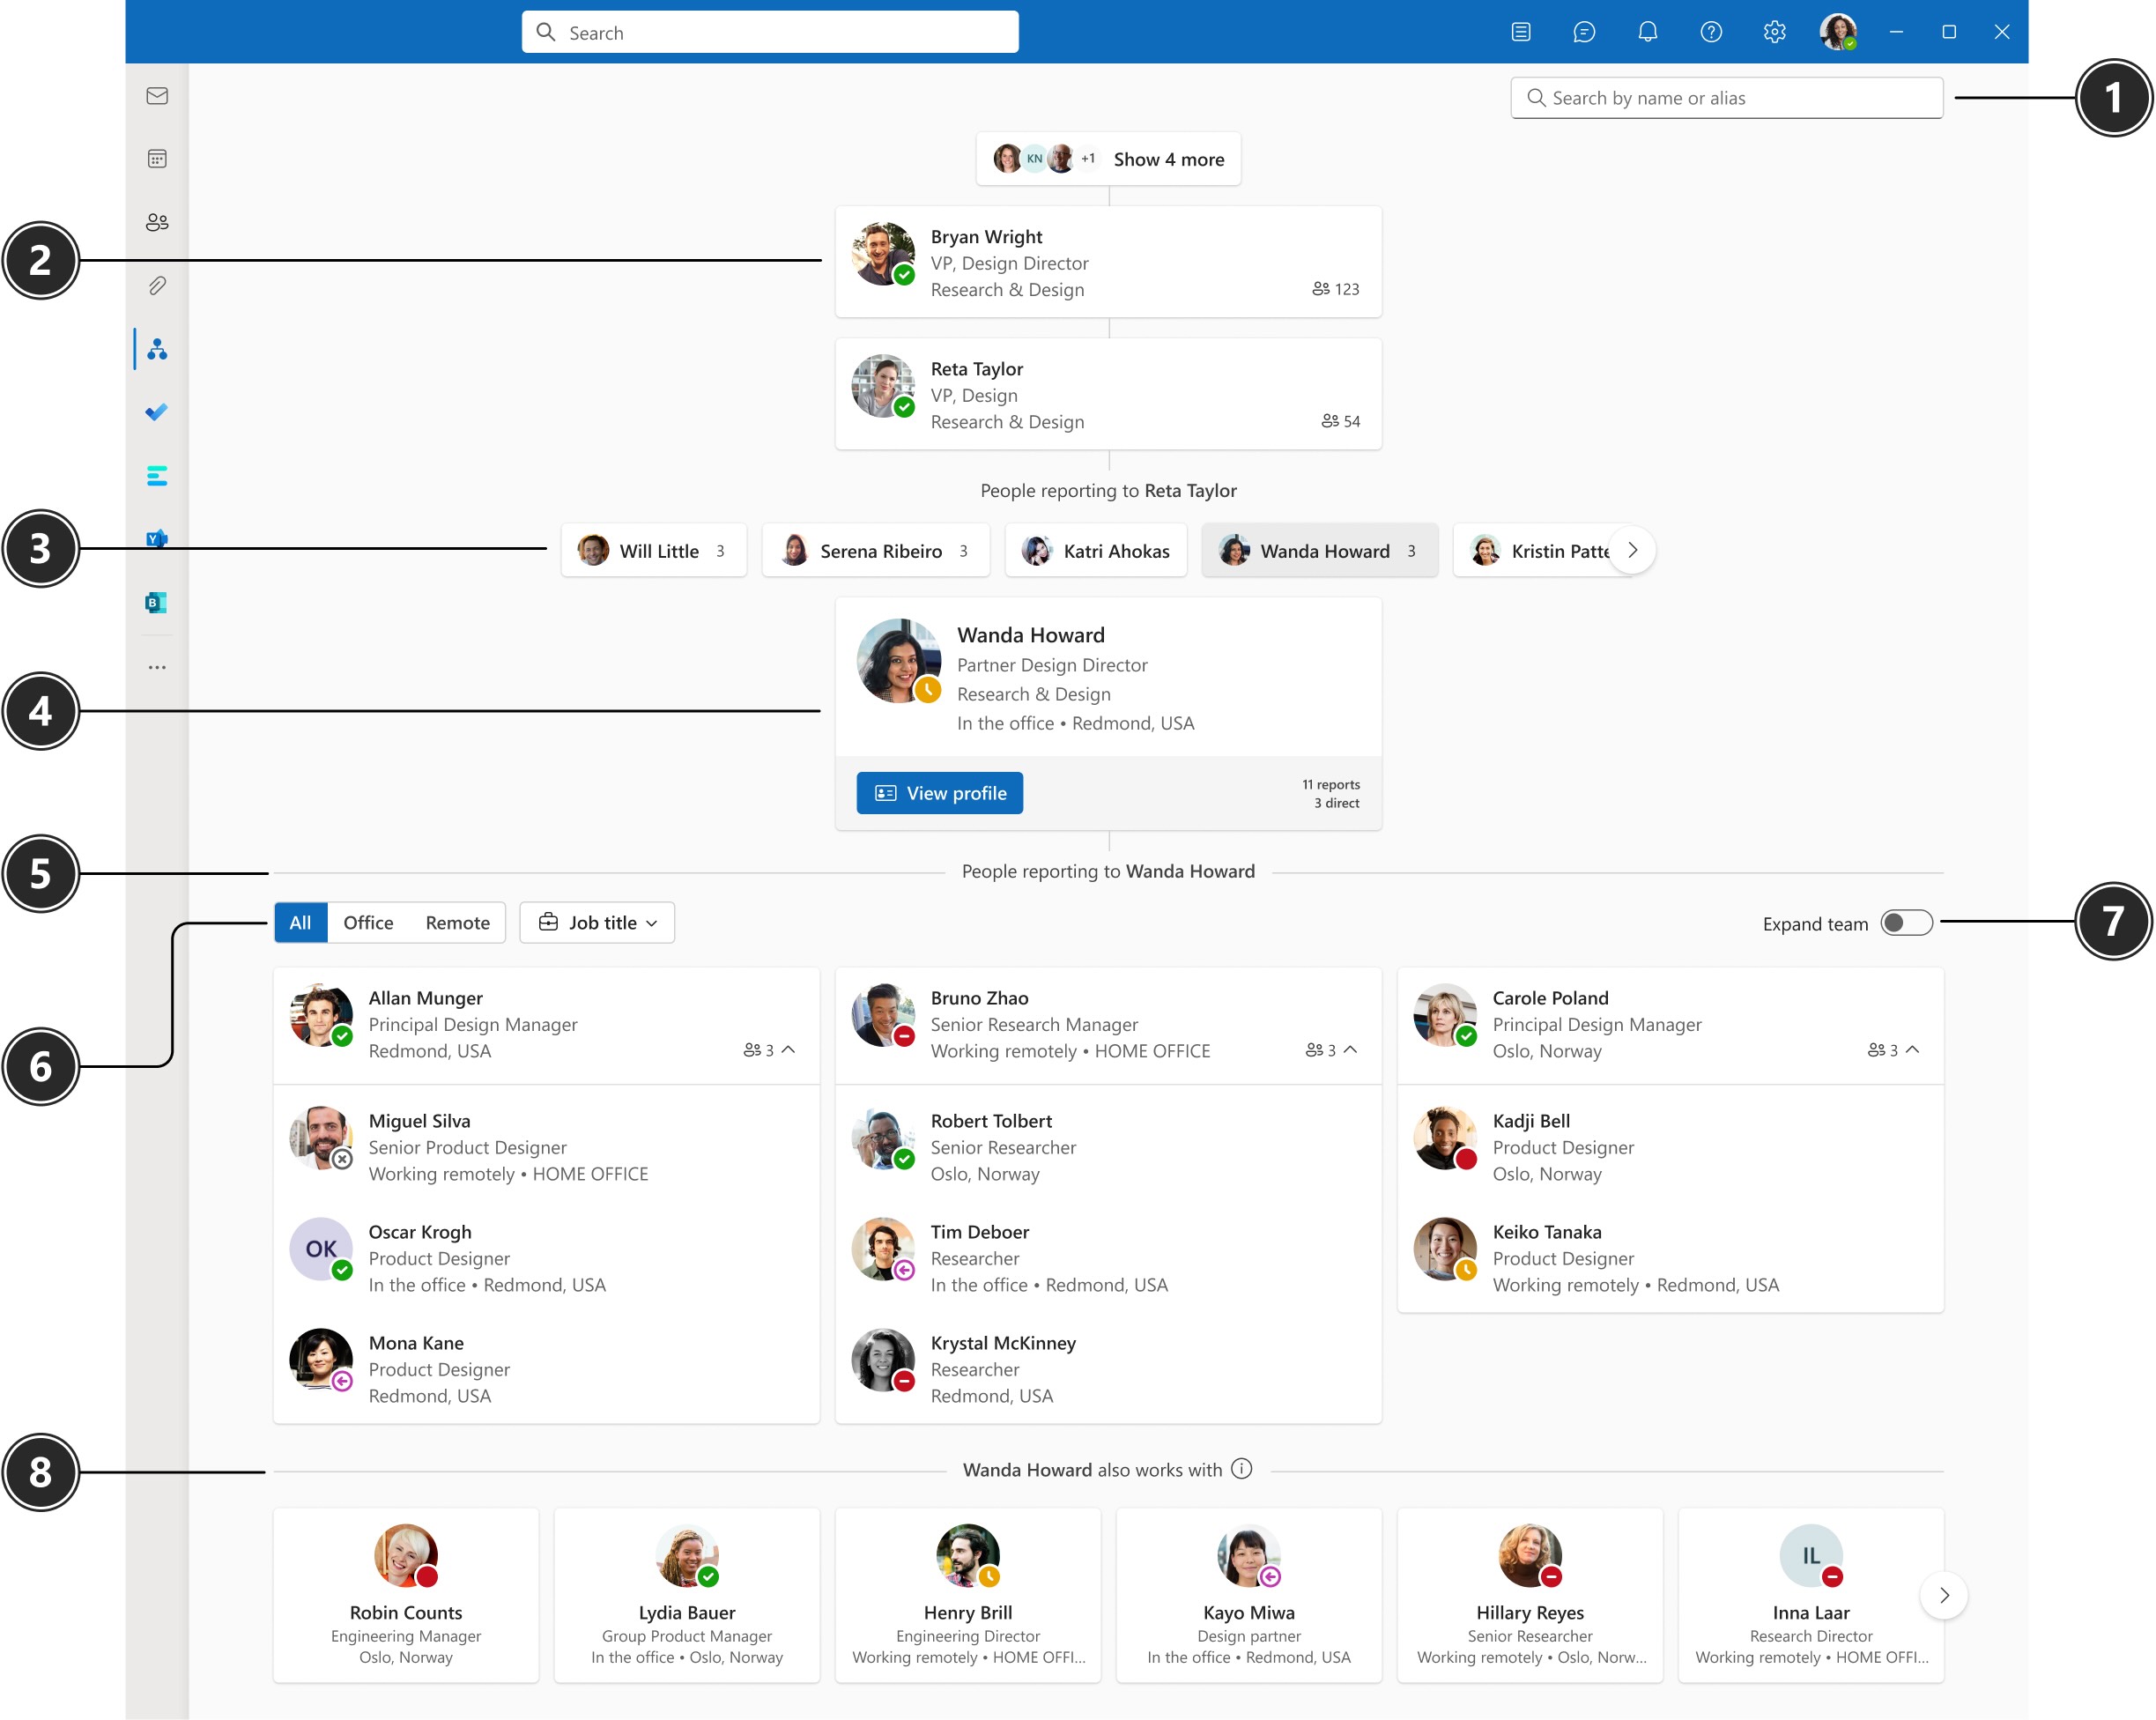
Task: Enable the Office filter tab
Action: coord(368,923)
